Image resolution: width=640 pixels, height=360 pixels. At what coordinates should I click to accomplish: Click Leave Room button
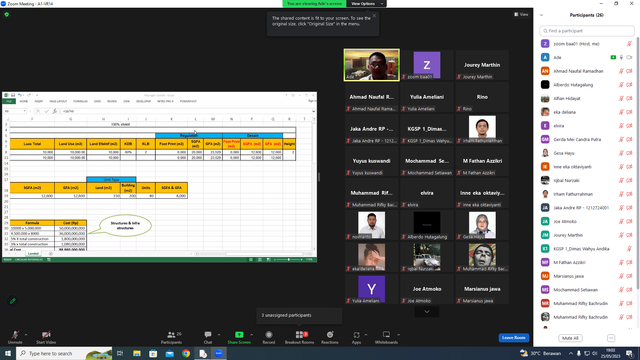513,338
